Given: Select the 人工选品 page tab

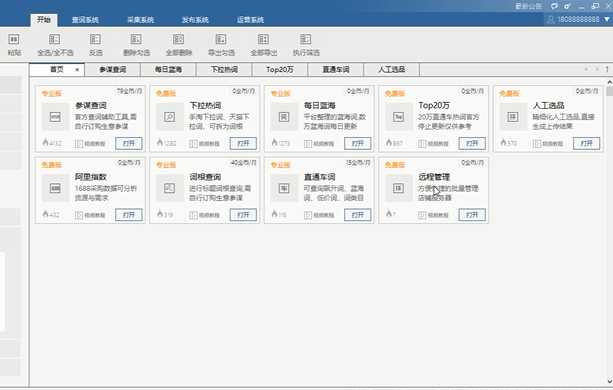Looking at the screenshot, I should 392,70.
